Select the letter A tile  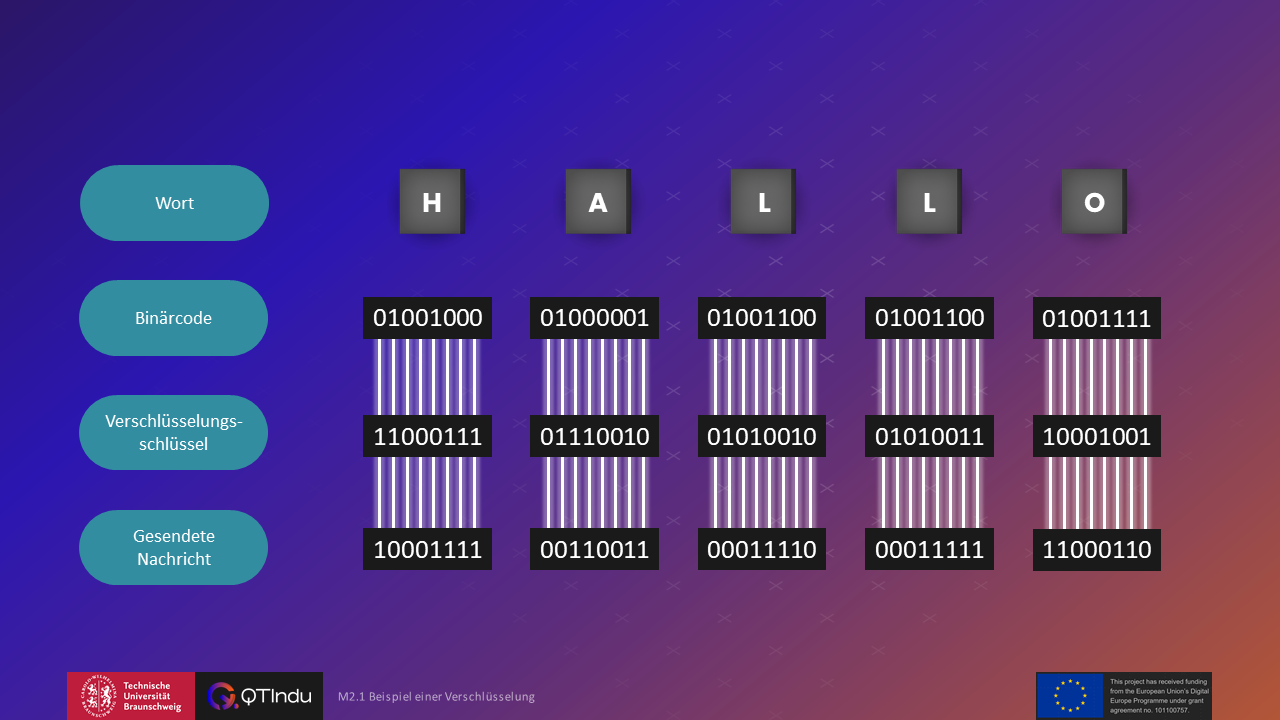click(597, 202)
